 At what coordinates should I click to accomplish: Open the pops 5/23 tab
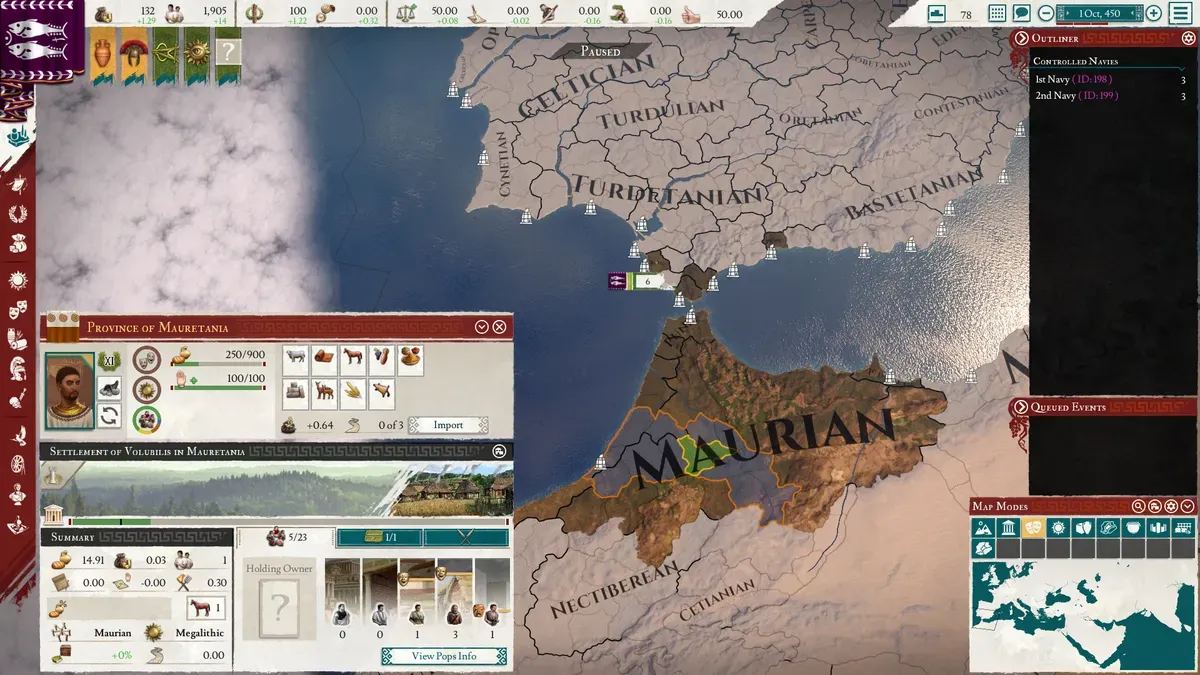(287, 537)
